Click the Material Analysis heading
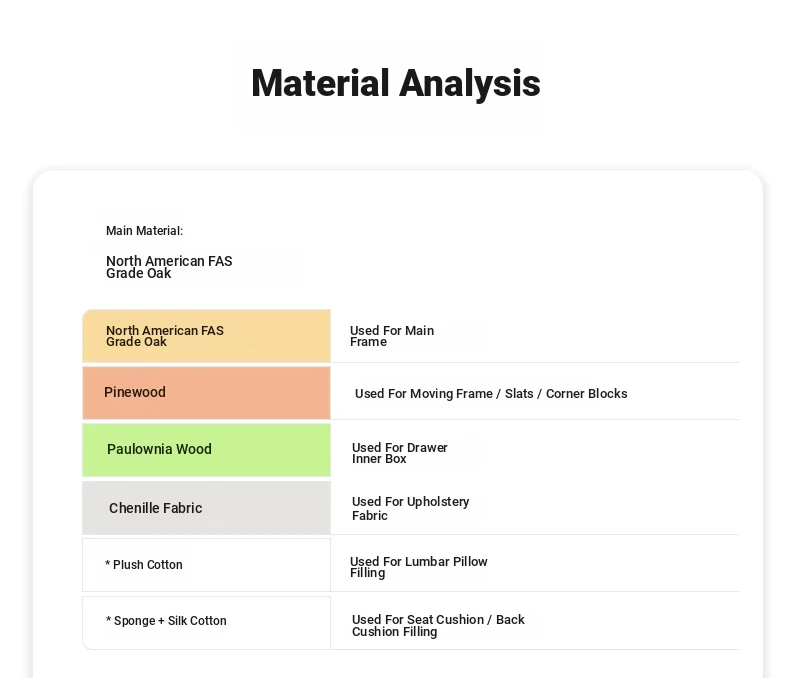Image resolution: width=790 pixels, height=678 pixels. pos(396,83)
